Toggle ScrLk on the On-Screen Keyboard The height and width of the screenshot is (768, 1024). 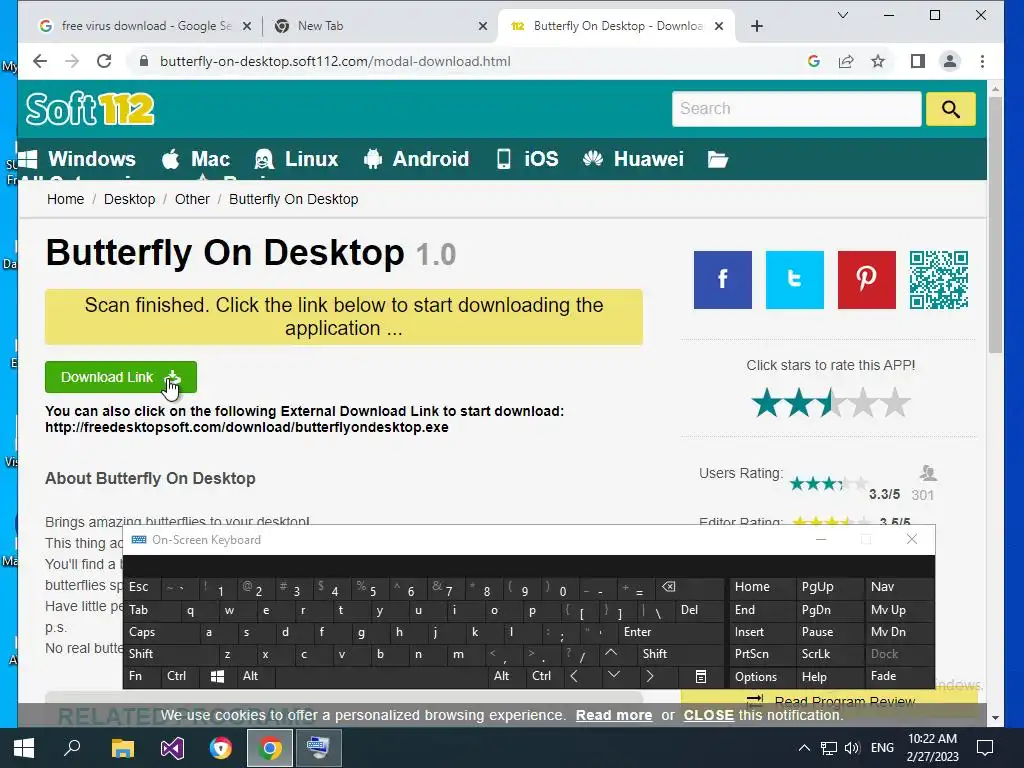828,654
